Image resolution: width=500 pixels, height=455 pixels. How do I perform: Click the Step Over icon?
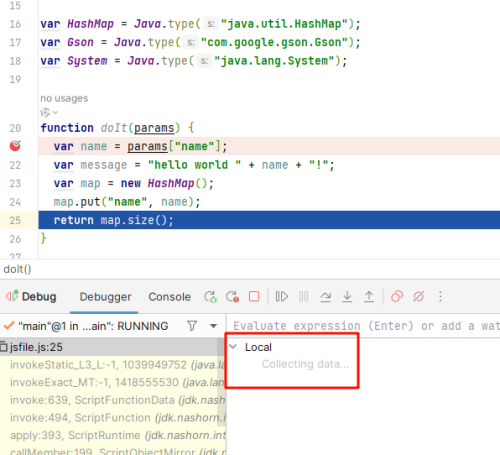pyautogui.click(x=325, y=296)
